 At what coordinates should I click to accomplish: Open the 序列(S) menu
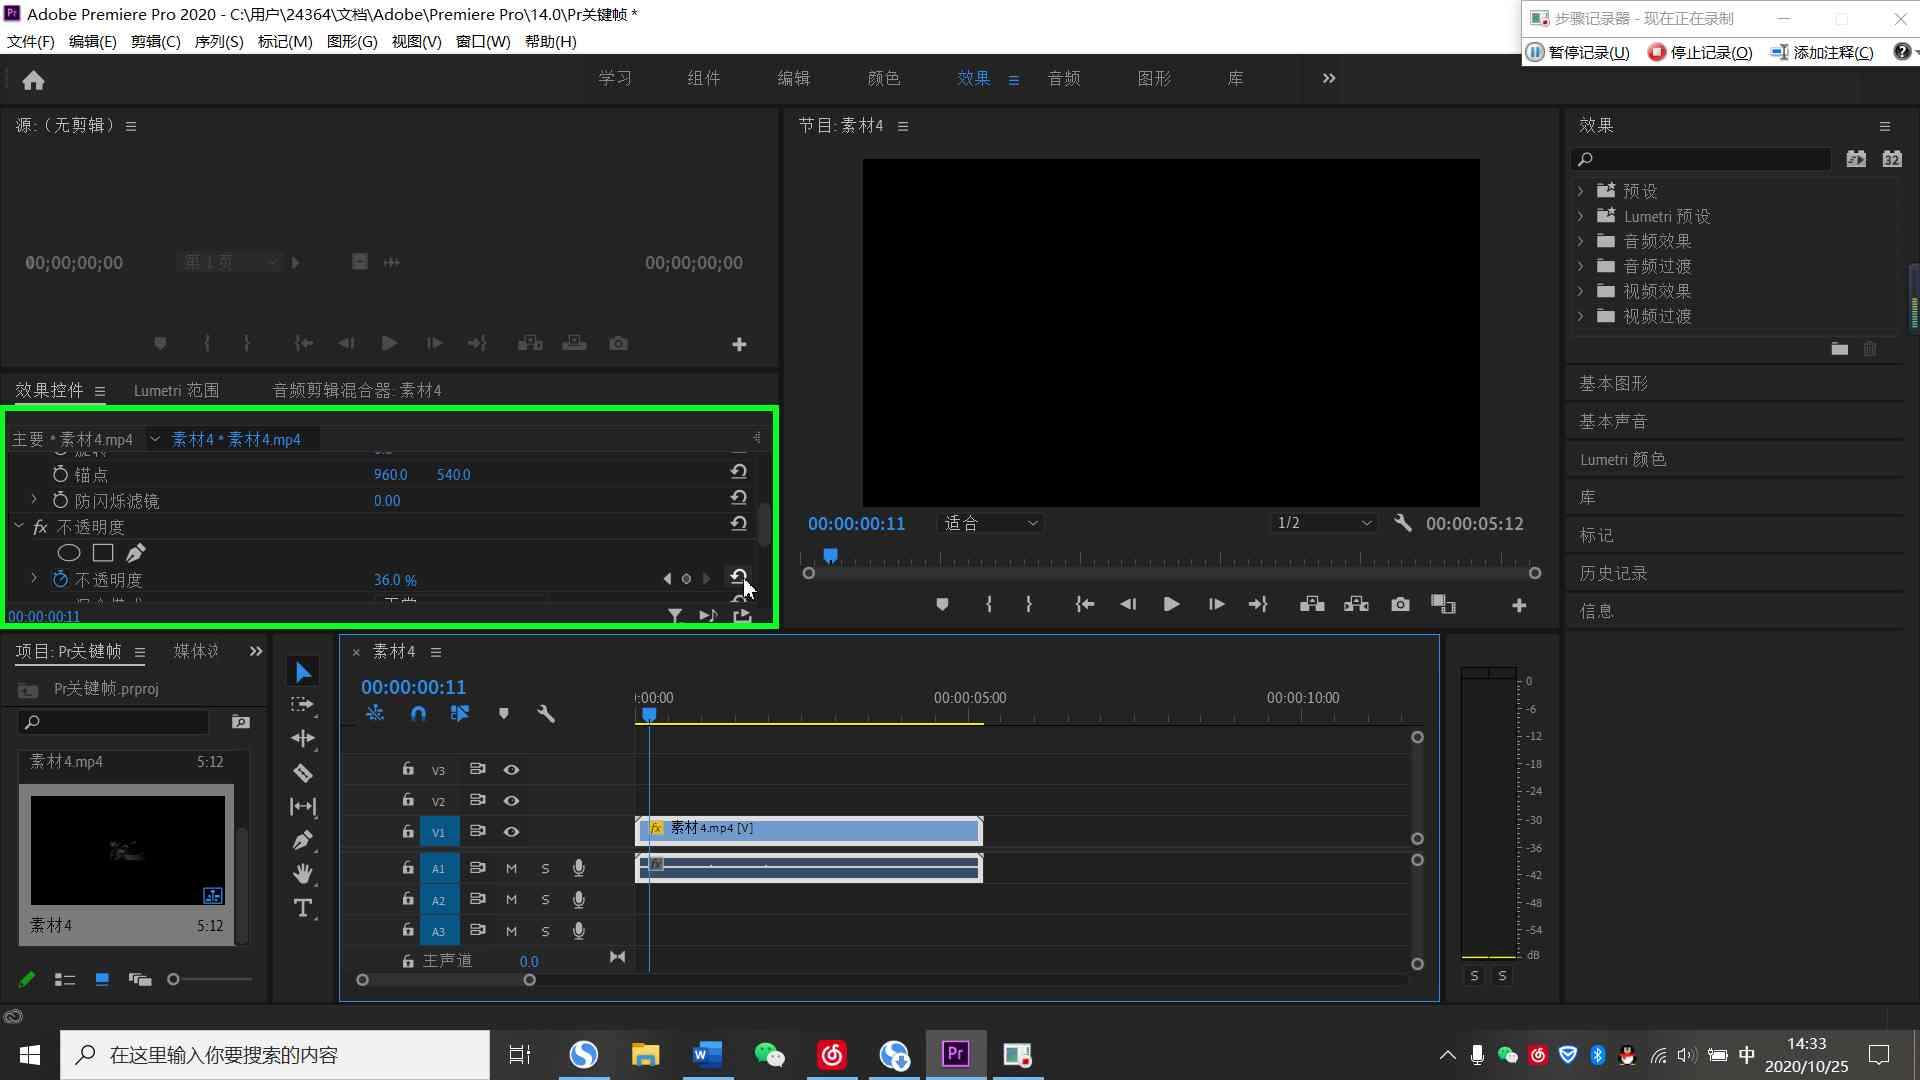click(218, 41)
